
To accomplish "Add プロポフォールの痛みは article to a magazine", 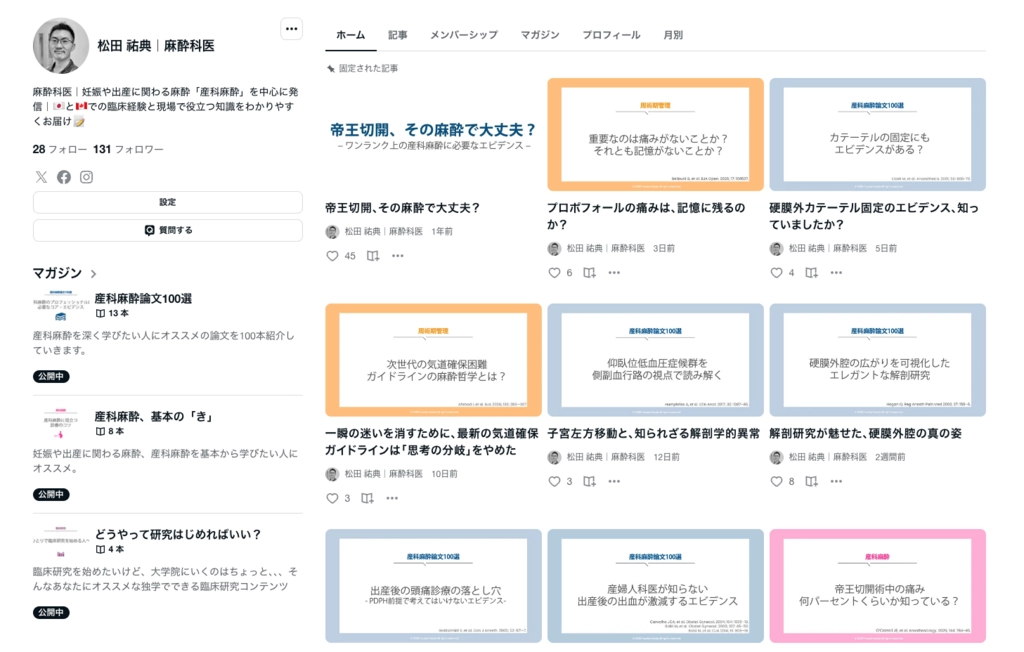I will tap(590, 273).
